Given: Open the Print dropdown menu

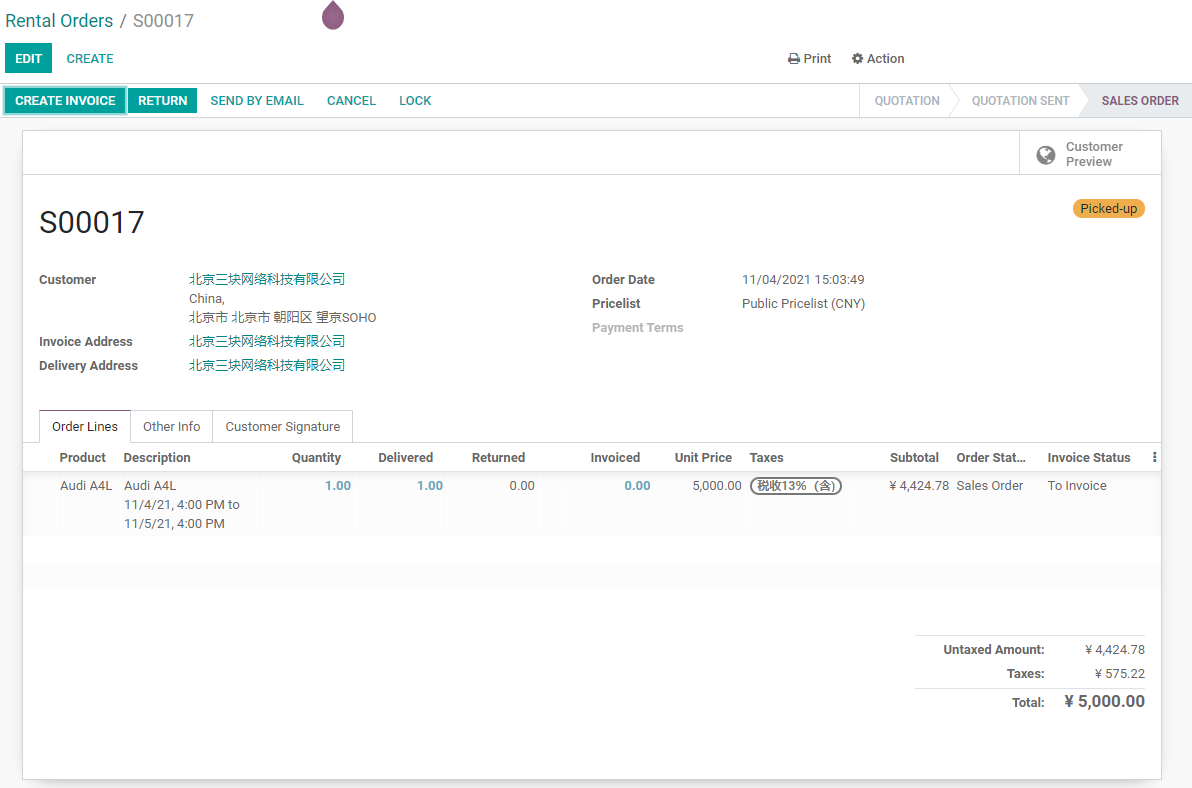Looking at the screenshot, I should coord(810,59).
